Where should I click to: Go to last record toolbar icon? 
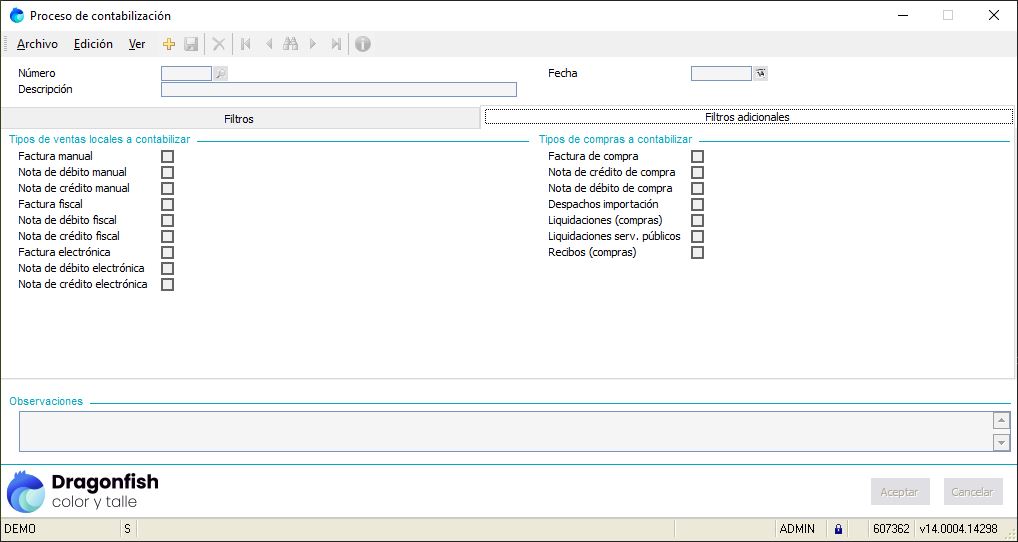pyautogui.click(x=336, y=44)
